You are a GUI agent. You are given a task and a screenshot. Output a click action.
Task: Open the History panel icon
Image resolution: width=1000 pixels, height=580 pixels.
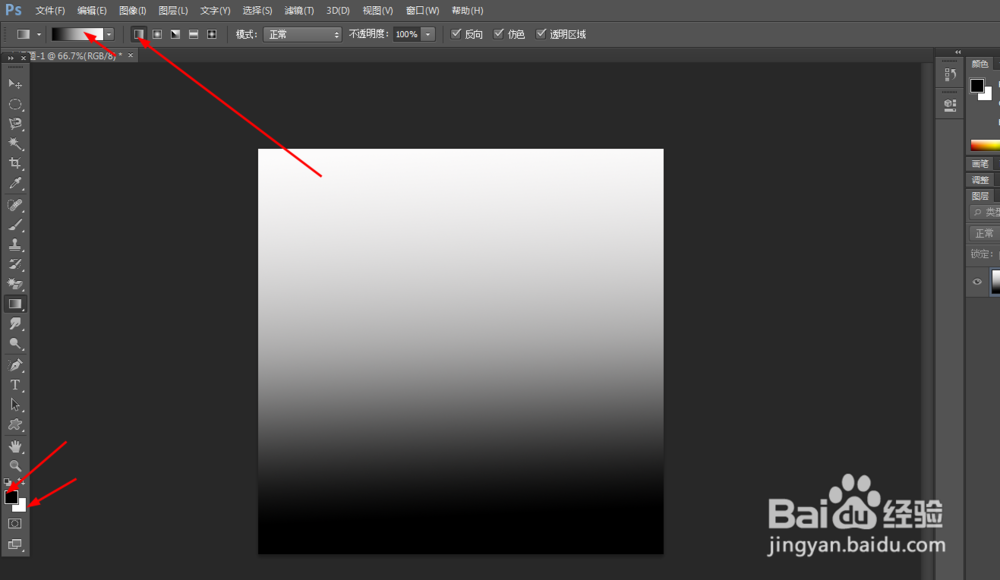(950, 75)
